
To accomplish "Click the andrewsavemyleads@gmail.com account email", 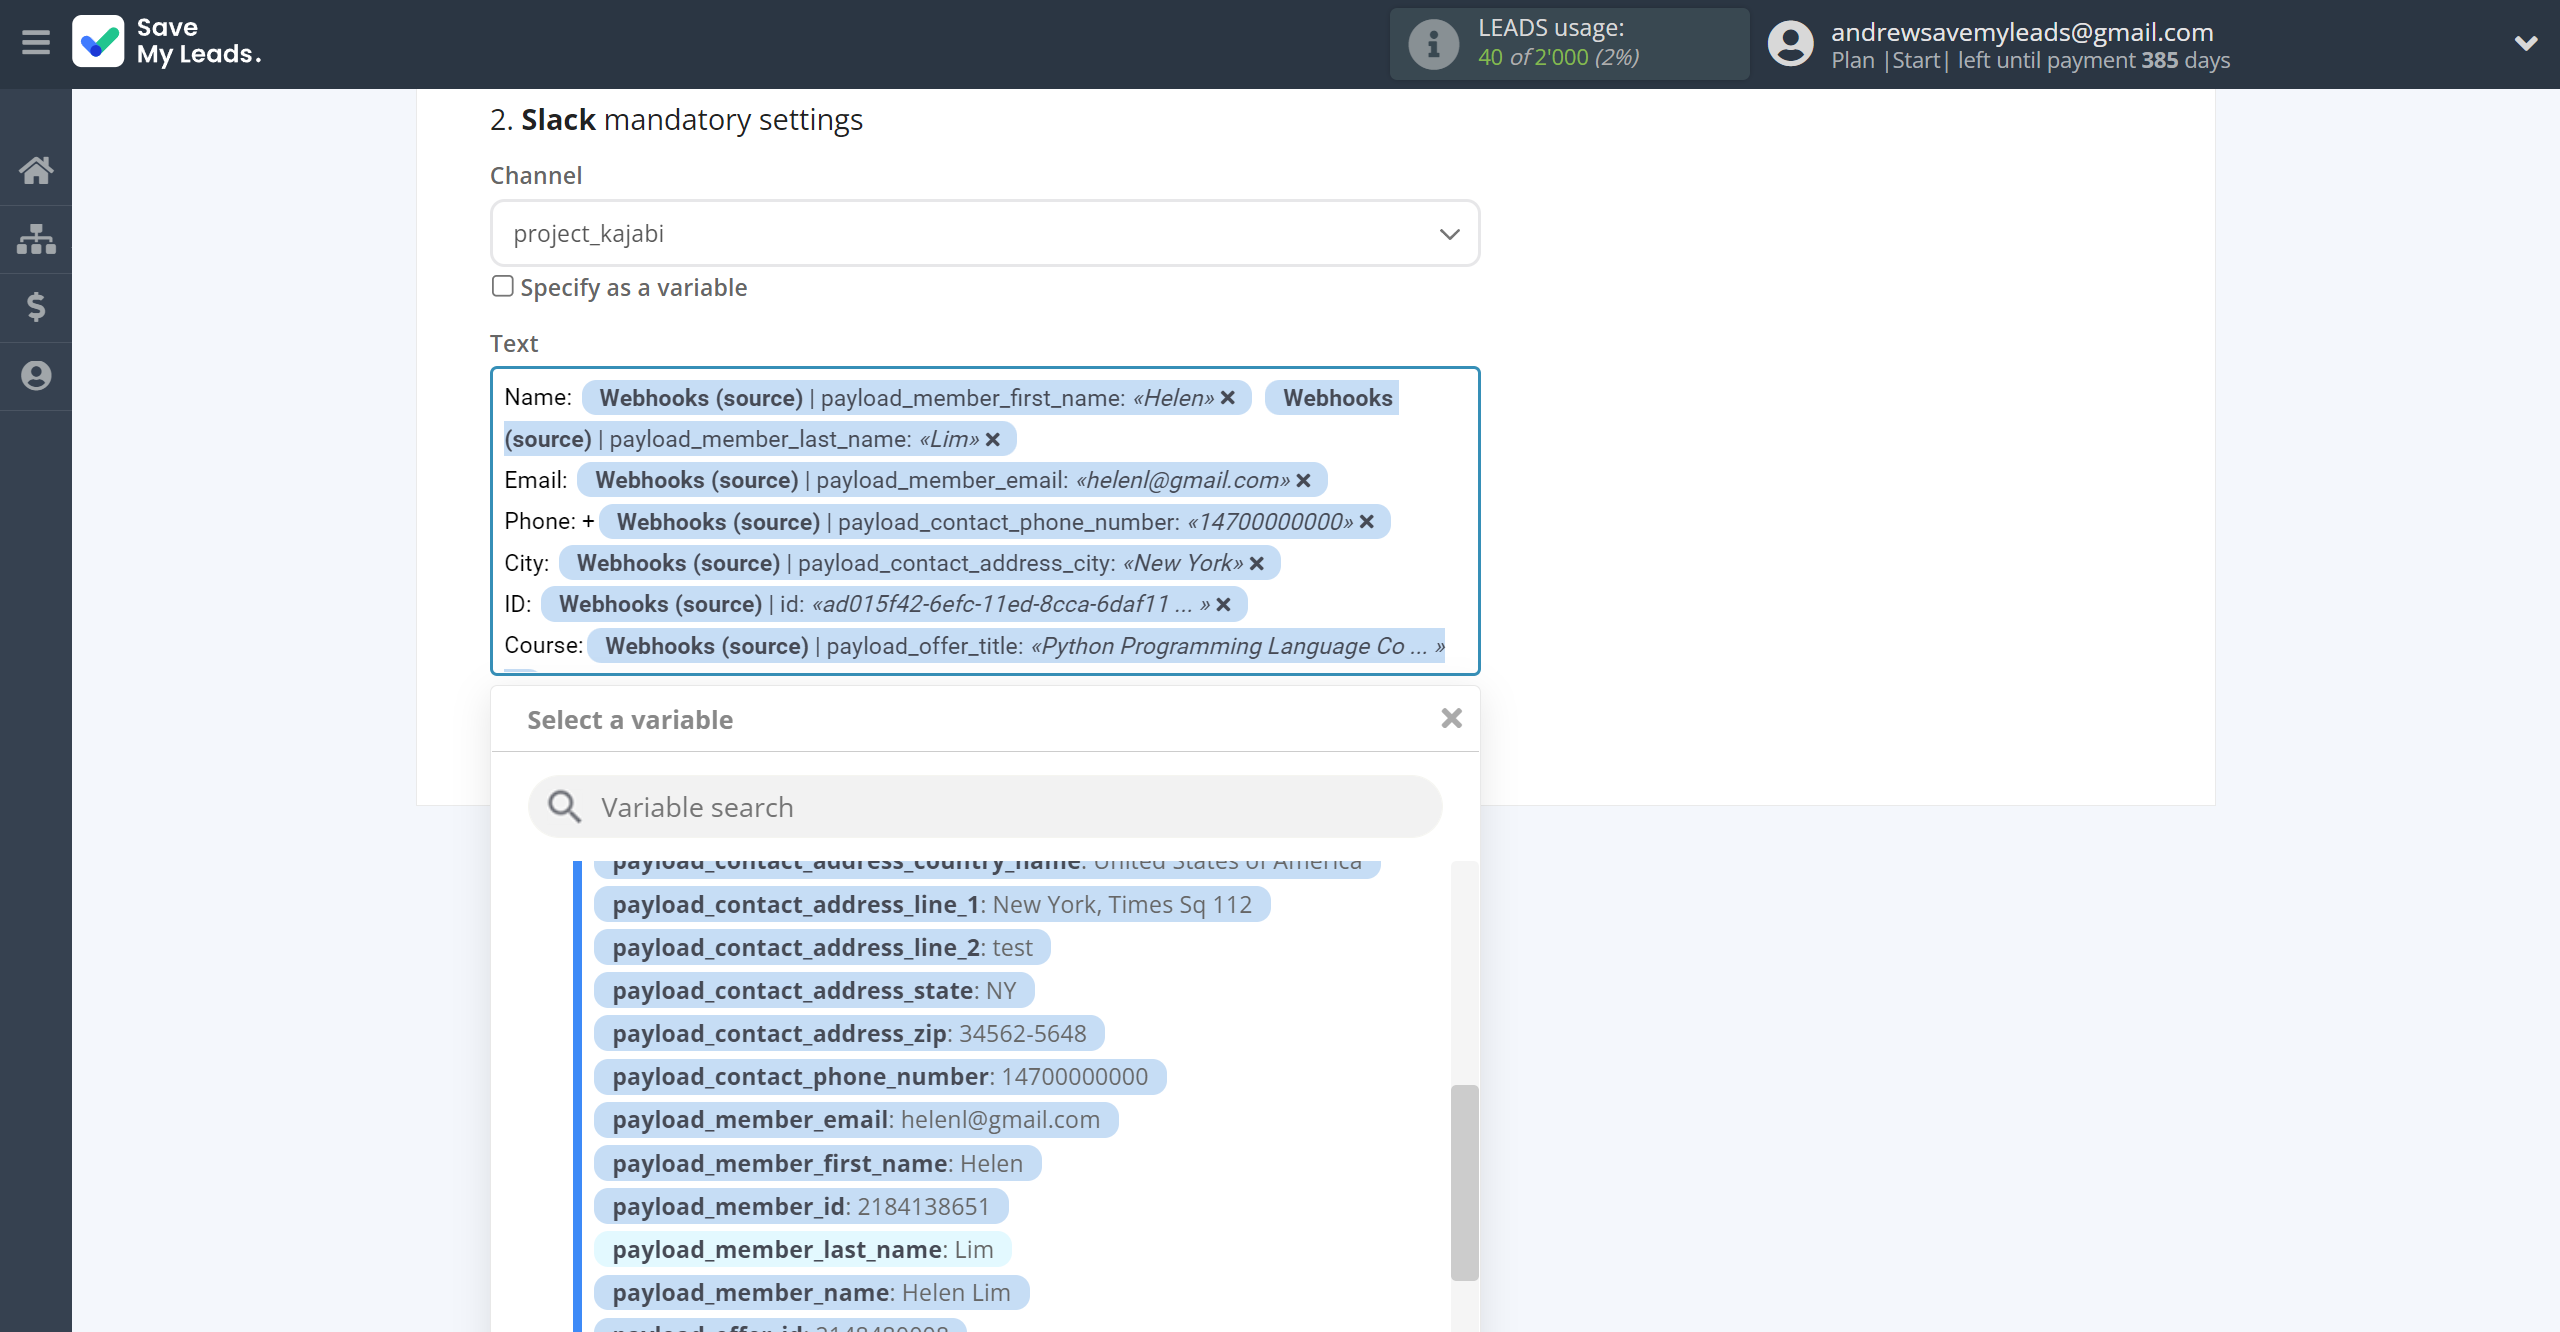I will (x=2022, y=31).
